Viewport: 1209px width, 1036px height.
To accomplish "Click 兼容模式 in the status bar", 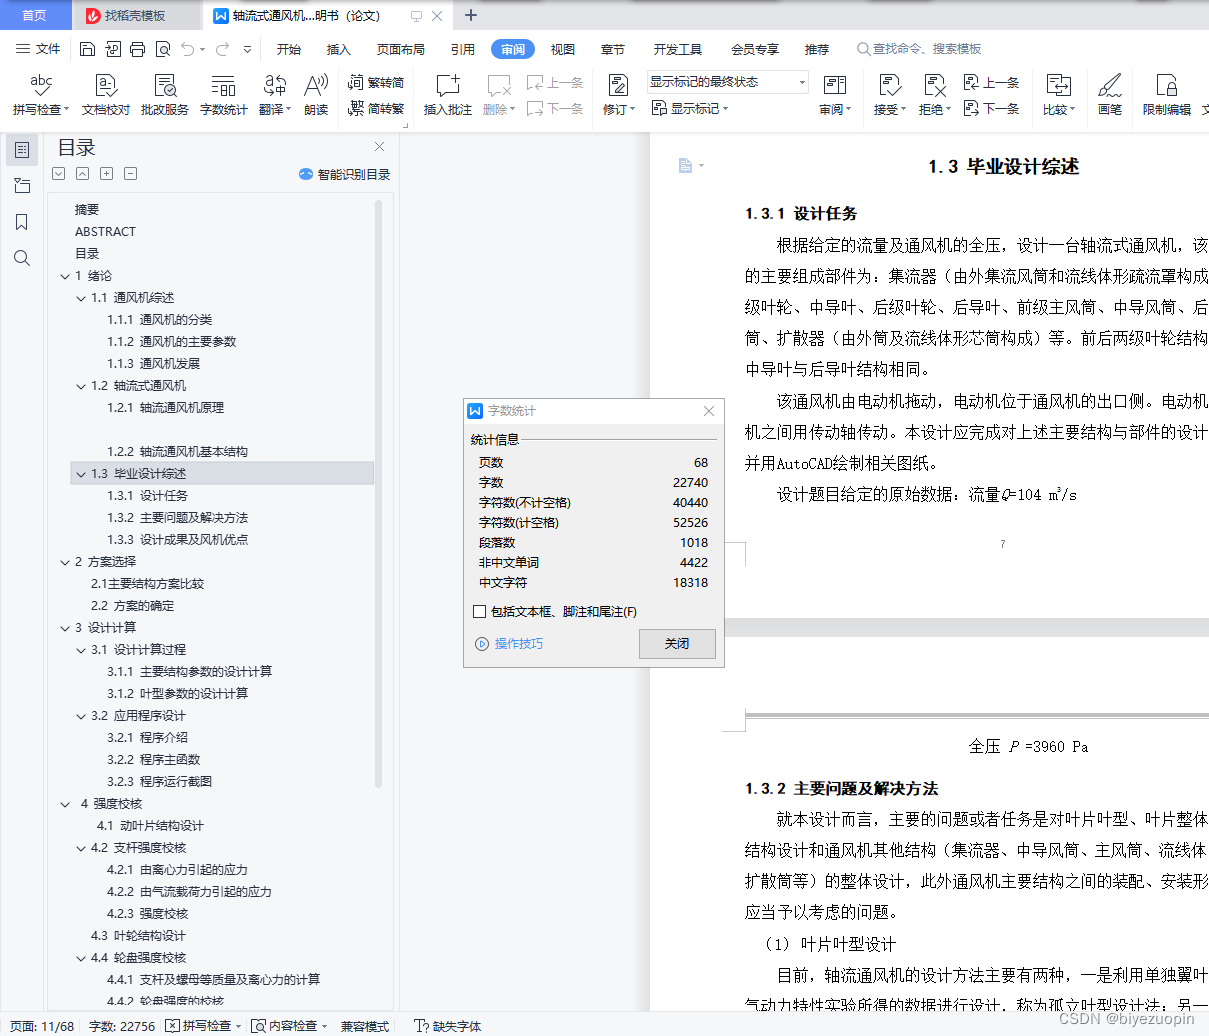I will click(365, 1026).
